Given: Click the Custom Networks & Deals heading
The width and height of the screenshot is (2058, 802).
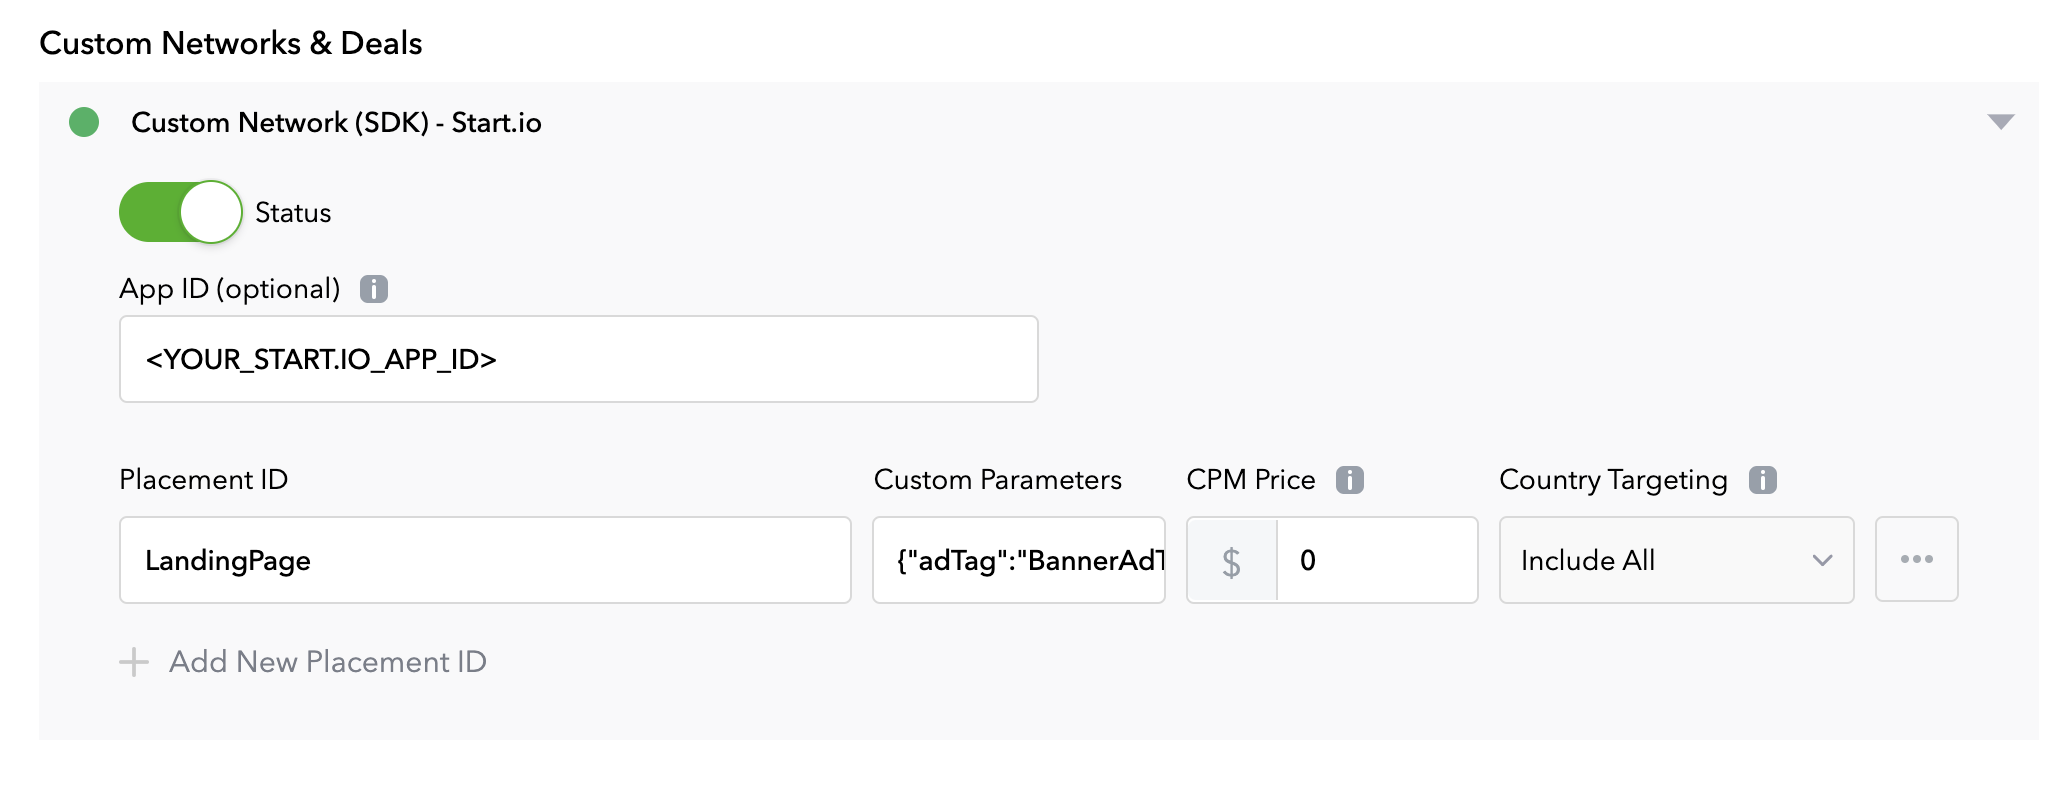Looking at the screenshot, I should point(231,43).
